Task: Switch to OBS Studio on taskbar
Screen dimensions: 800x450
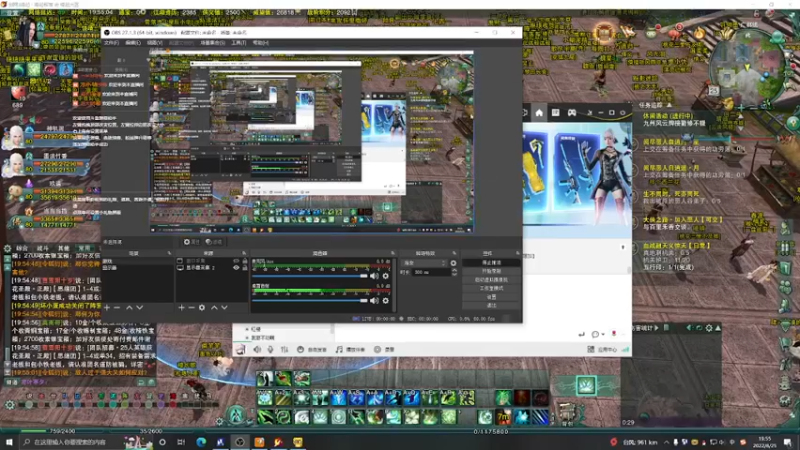Action: (x=240, y=442)
